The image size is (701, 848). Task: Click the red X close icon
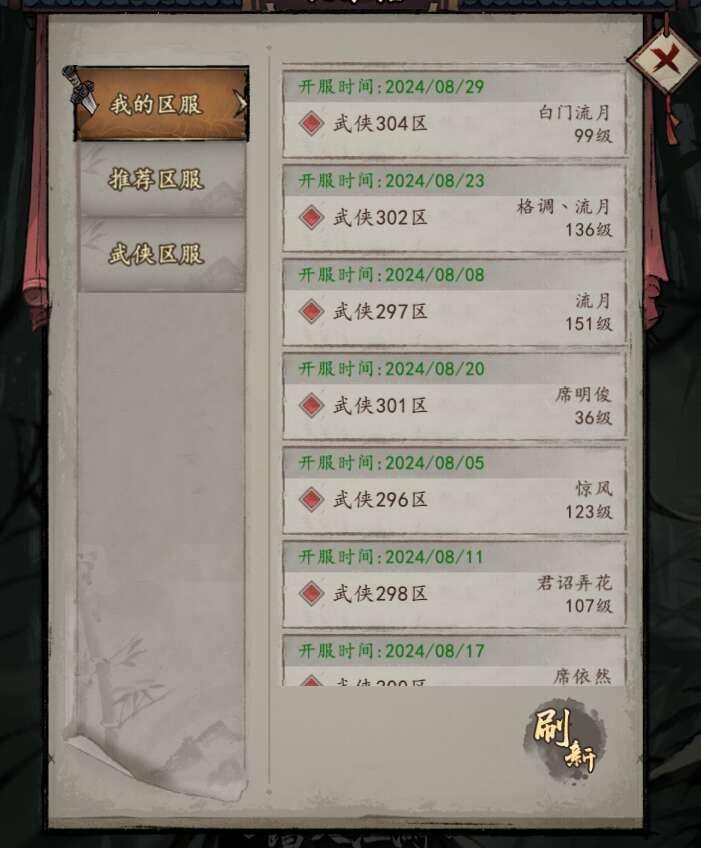665,59
